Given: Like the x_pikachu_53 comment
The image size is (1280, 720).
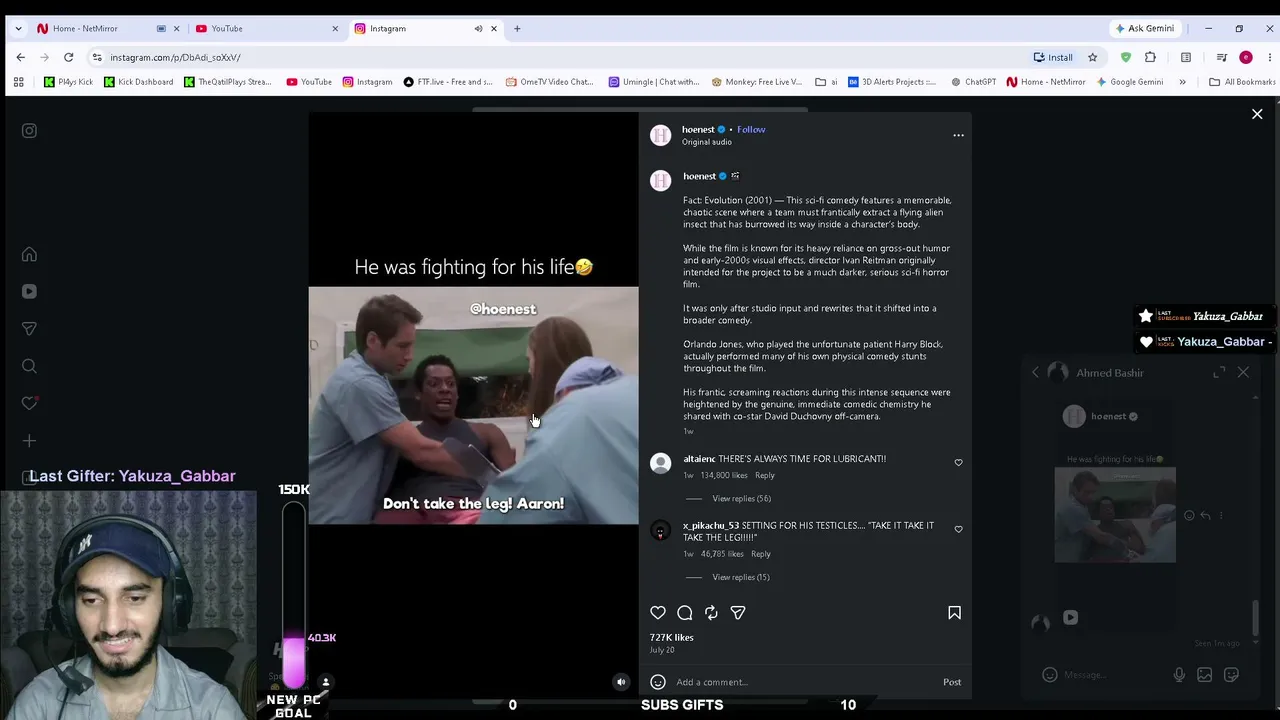Looking at the screenshot, I should tap(958, 529).
